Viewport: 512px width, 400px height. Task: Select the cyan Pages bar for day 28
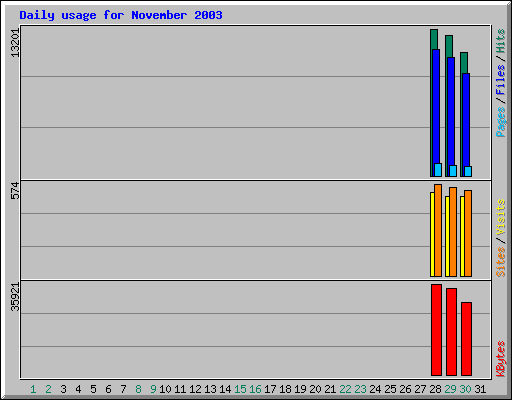point(438,170)
